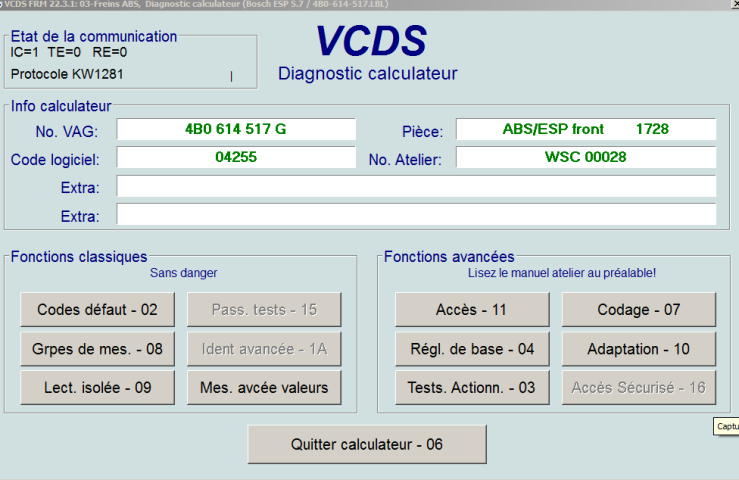Click the IC=1 TE=0 RE=0 status text

(x=69, y=52)
